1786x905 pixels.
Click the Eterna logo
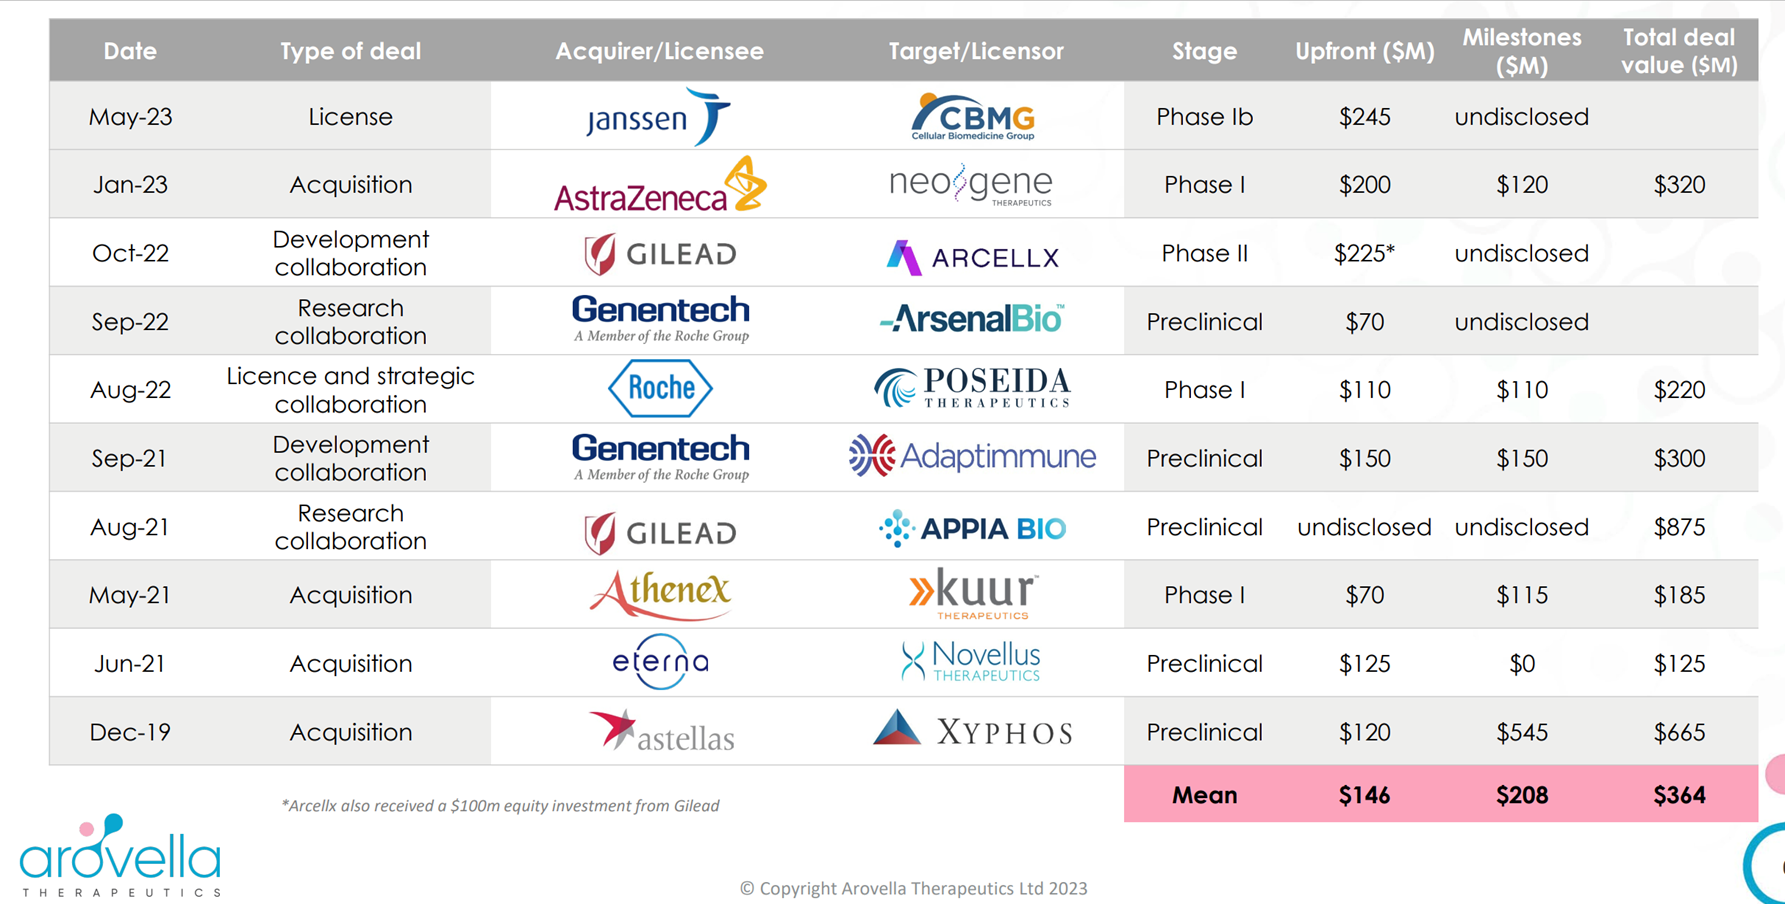tap(660, 662)
